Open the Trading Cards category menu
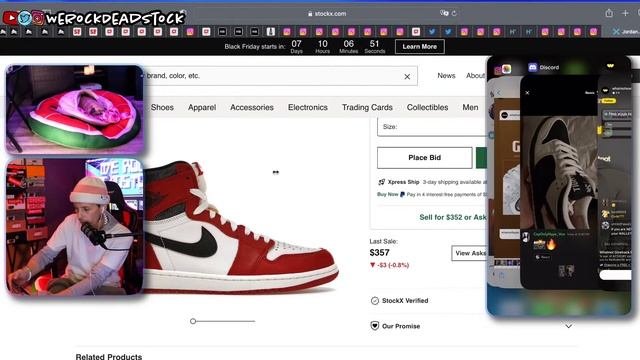 (367, 107)
